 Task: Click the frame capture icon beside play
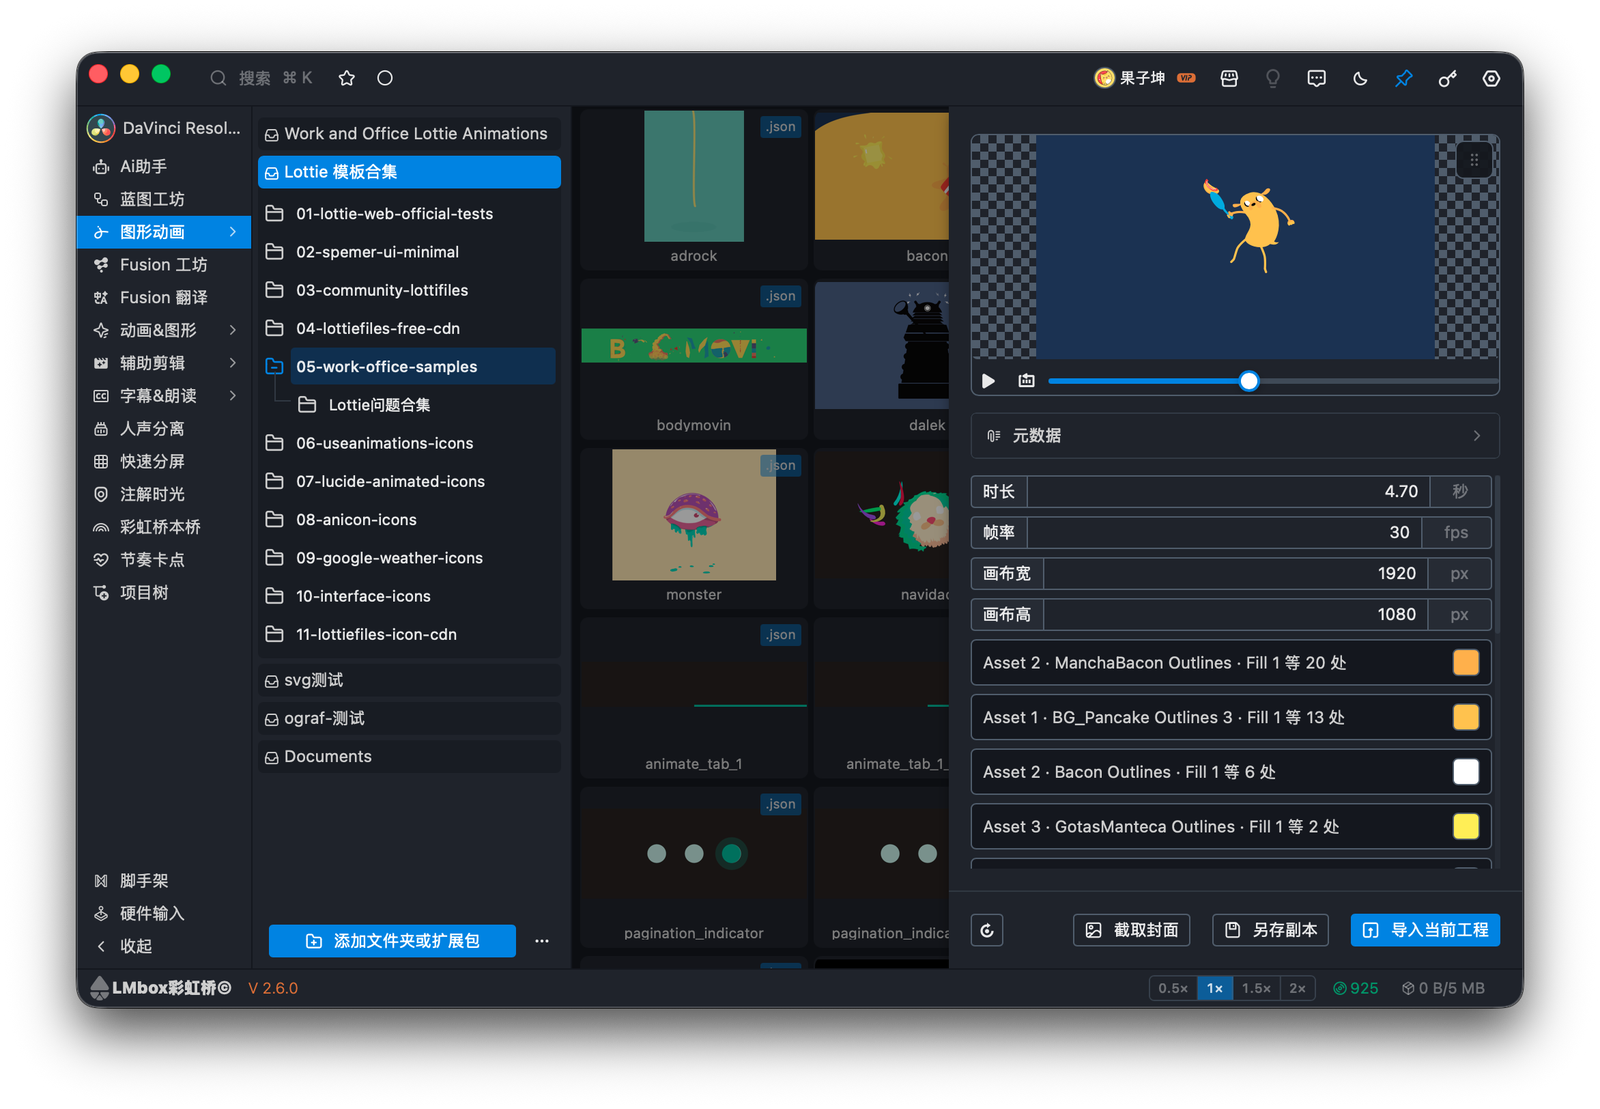pyautogui.click(x=1026, y=381)
